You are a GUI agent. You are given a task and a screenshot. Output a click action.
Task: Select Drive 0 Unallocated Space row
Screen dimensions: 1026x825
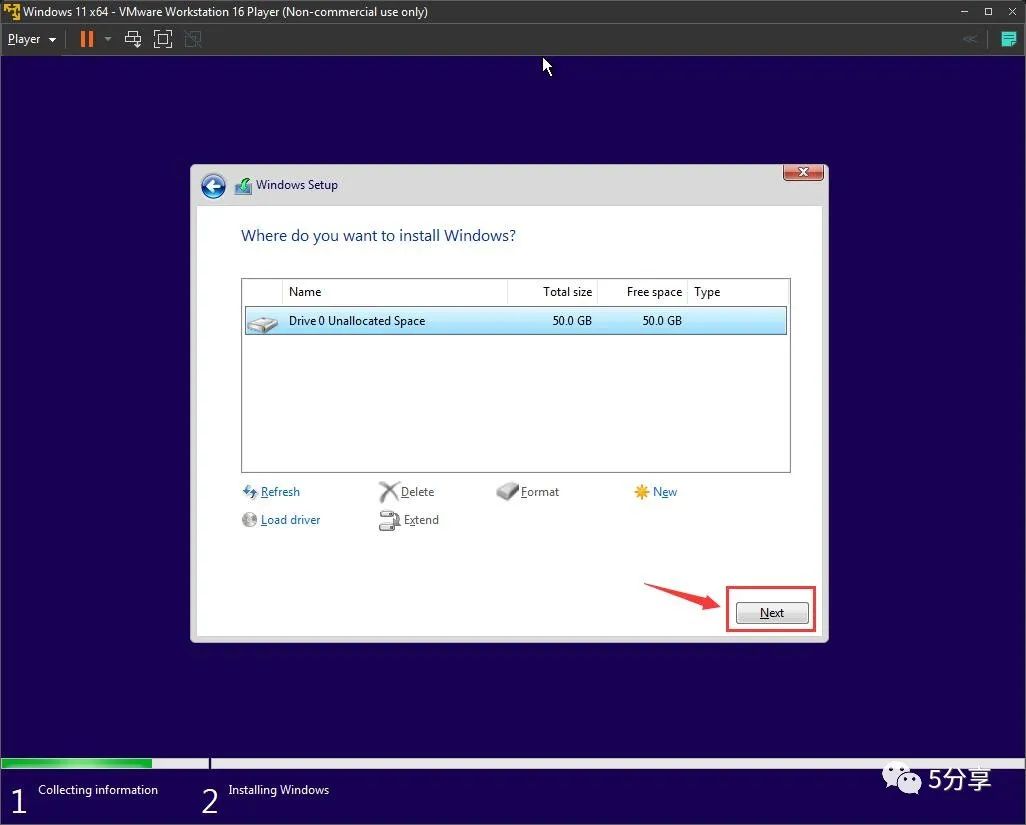pyautogui.click(x=516, y=321)
